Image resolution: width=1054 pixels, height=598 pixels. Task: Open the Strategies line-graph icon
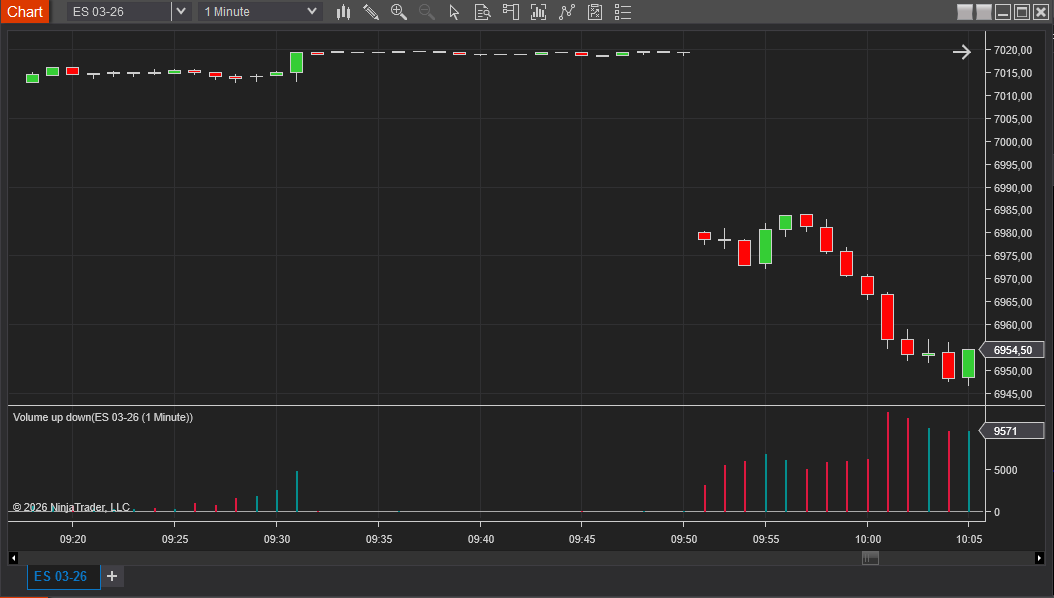[x=567, y=11]
